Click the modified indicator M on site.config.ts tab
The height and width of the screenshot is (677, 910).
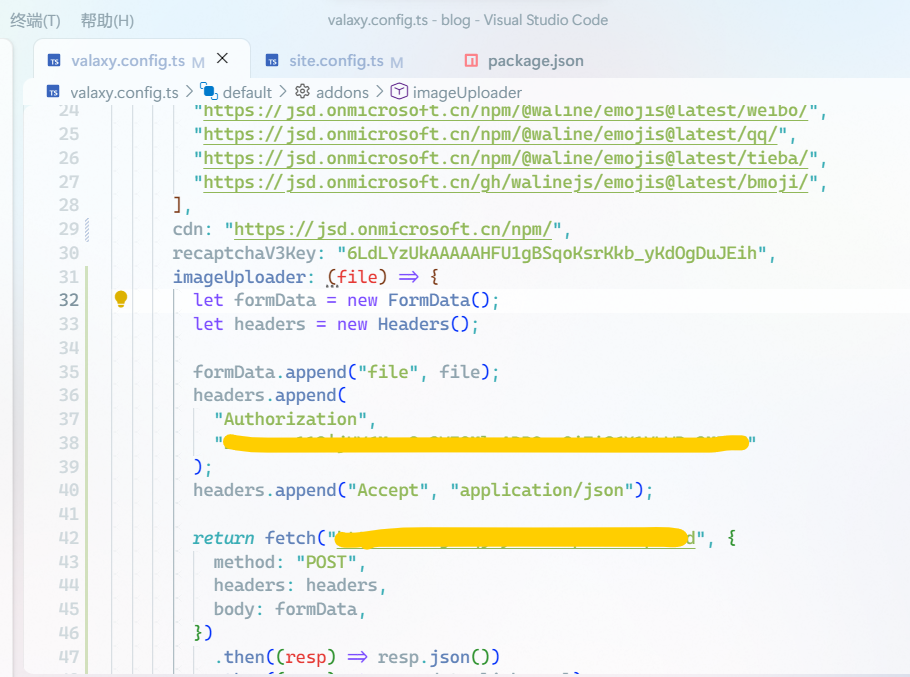395,61
